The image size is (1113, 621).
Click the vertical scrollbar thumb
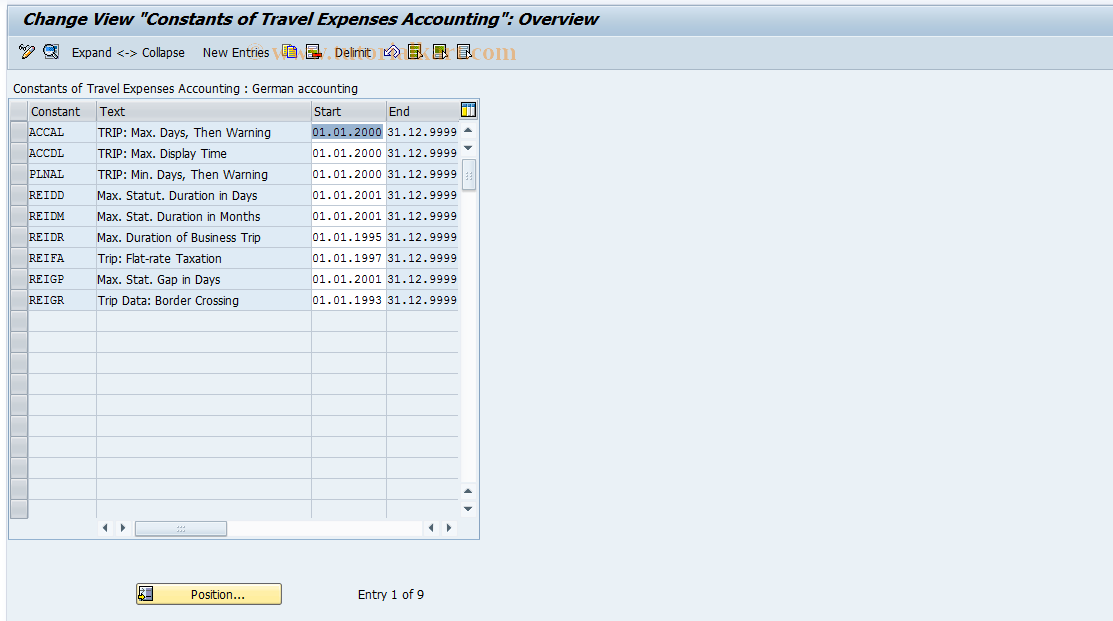pos(468,175)
